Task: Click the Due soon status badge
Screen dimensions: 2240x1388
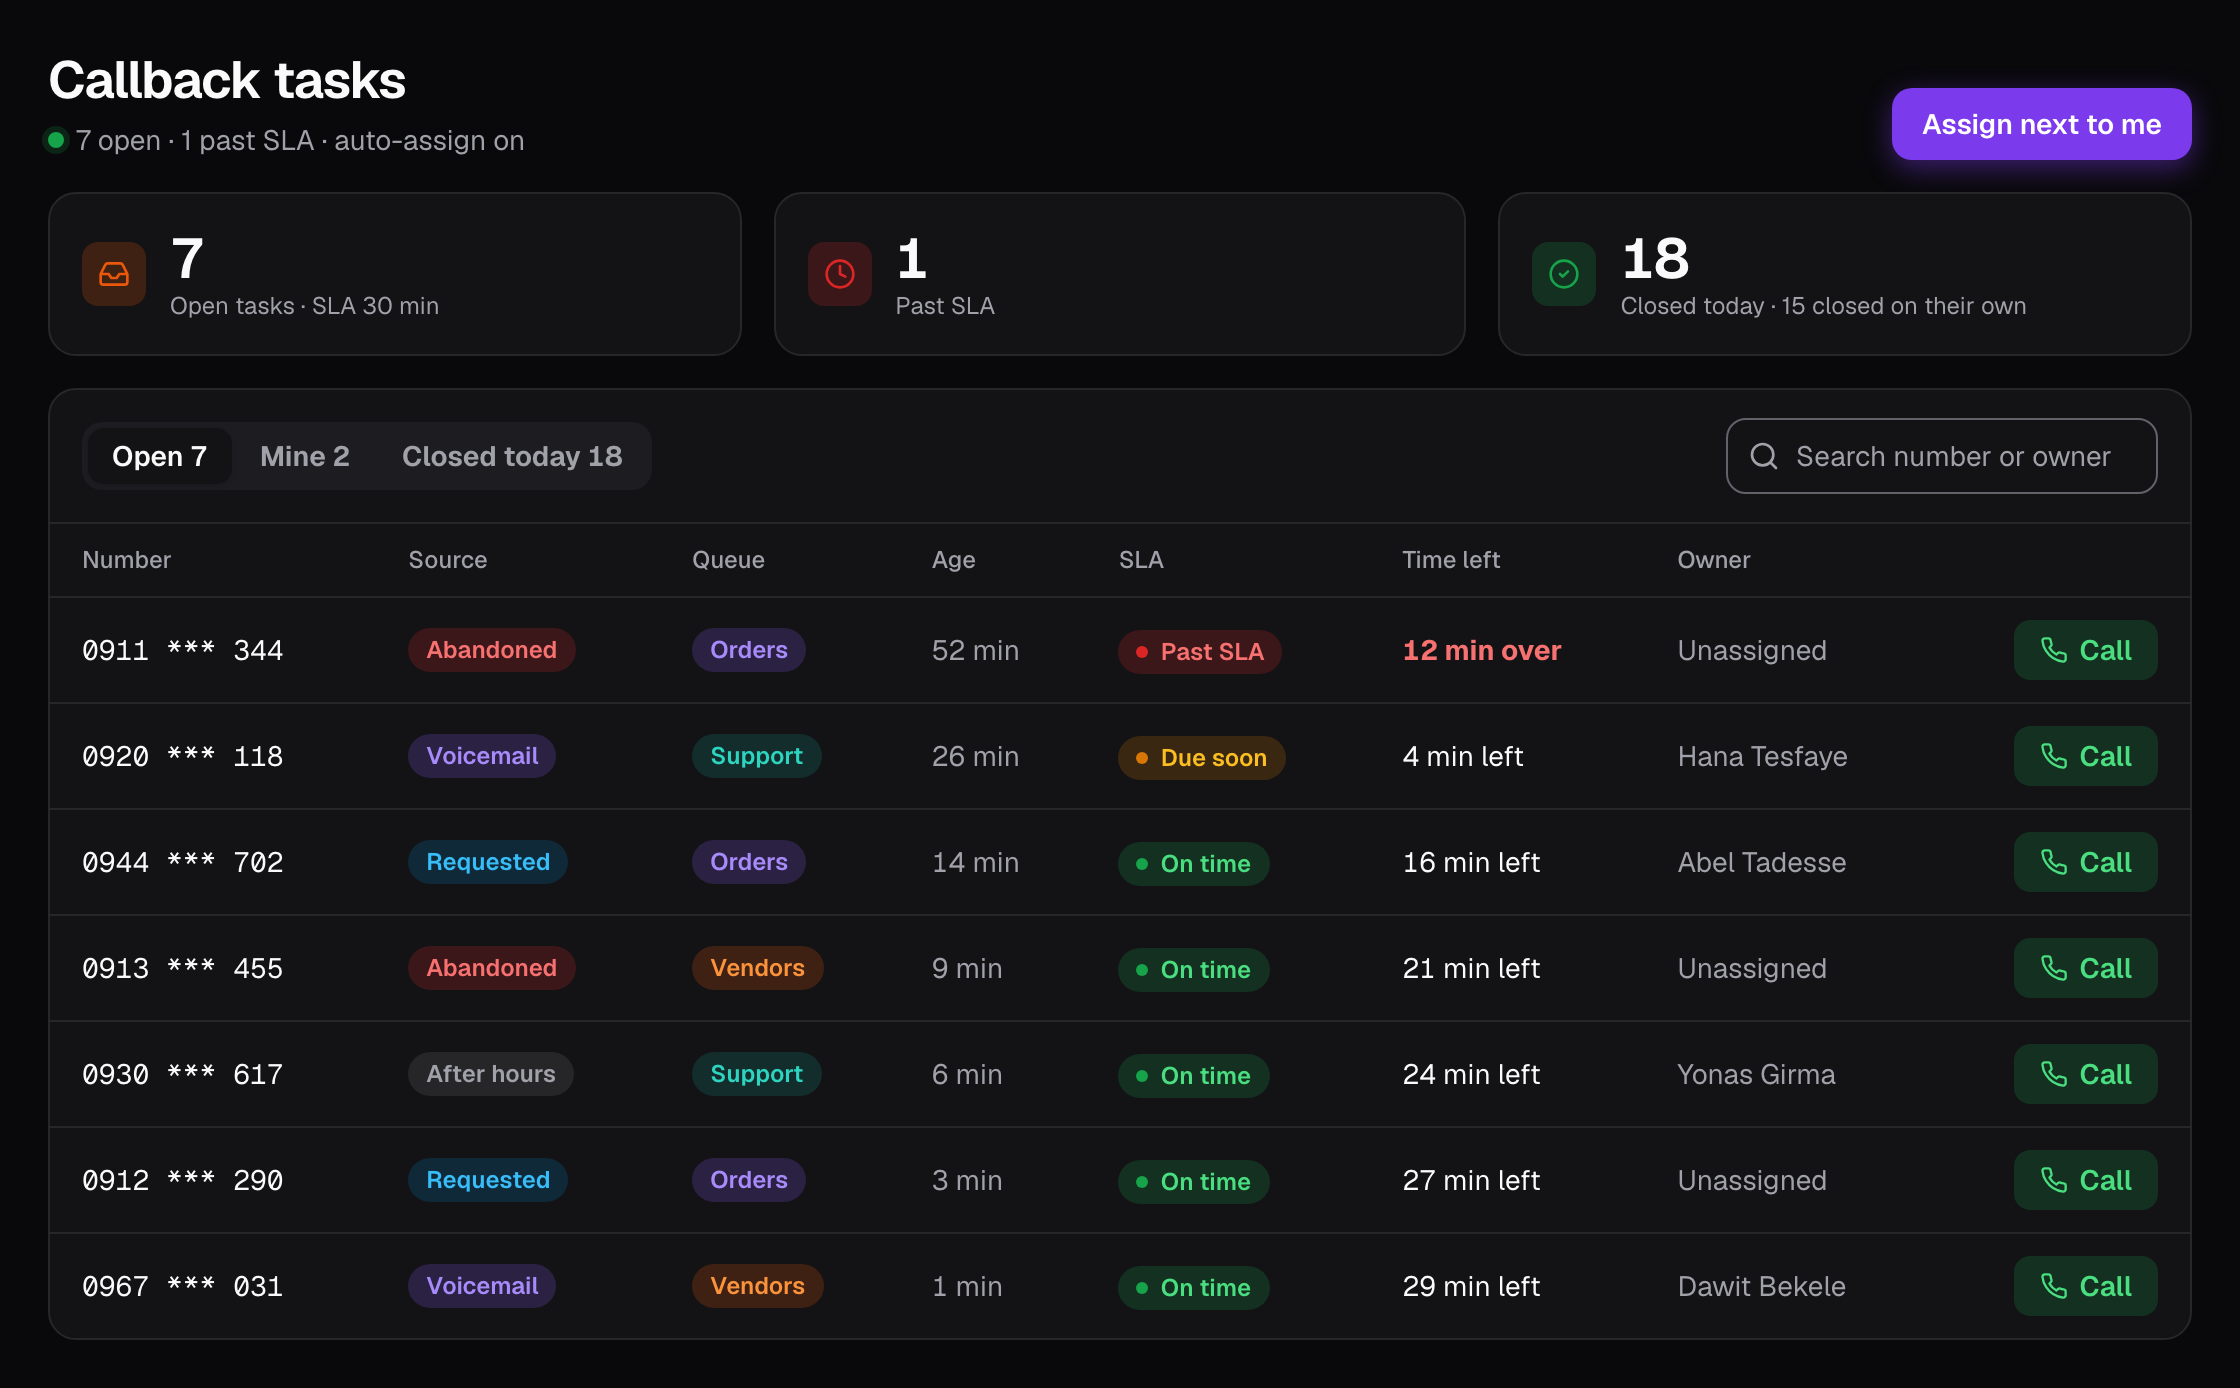Action: [1201, 758]
